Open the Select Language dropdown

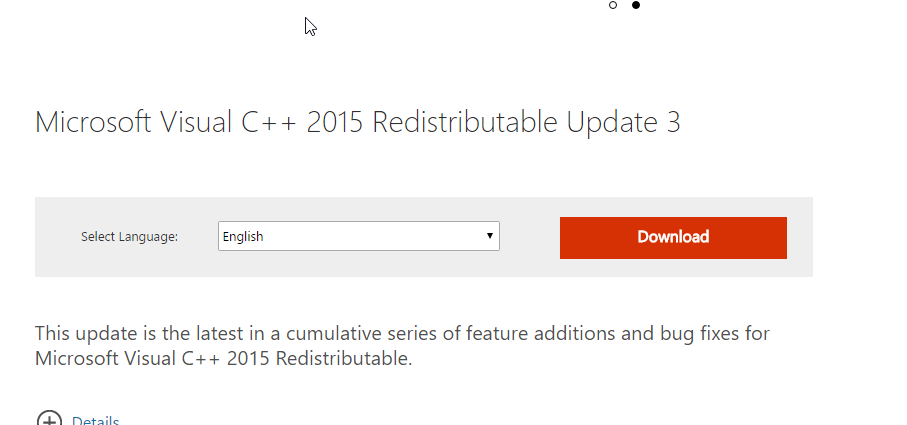pos(359,236)
